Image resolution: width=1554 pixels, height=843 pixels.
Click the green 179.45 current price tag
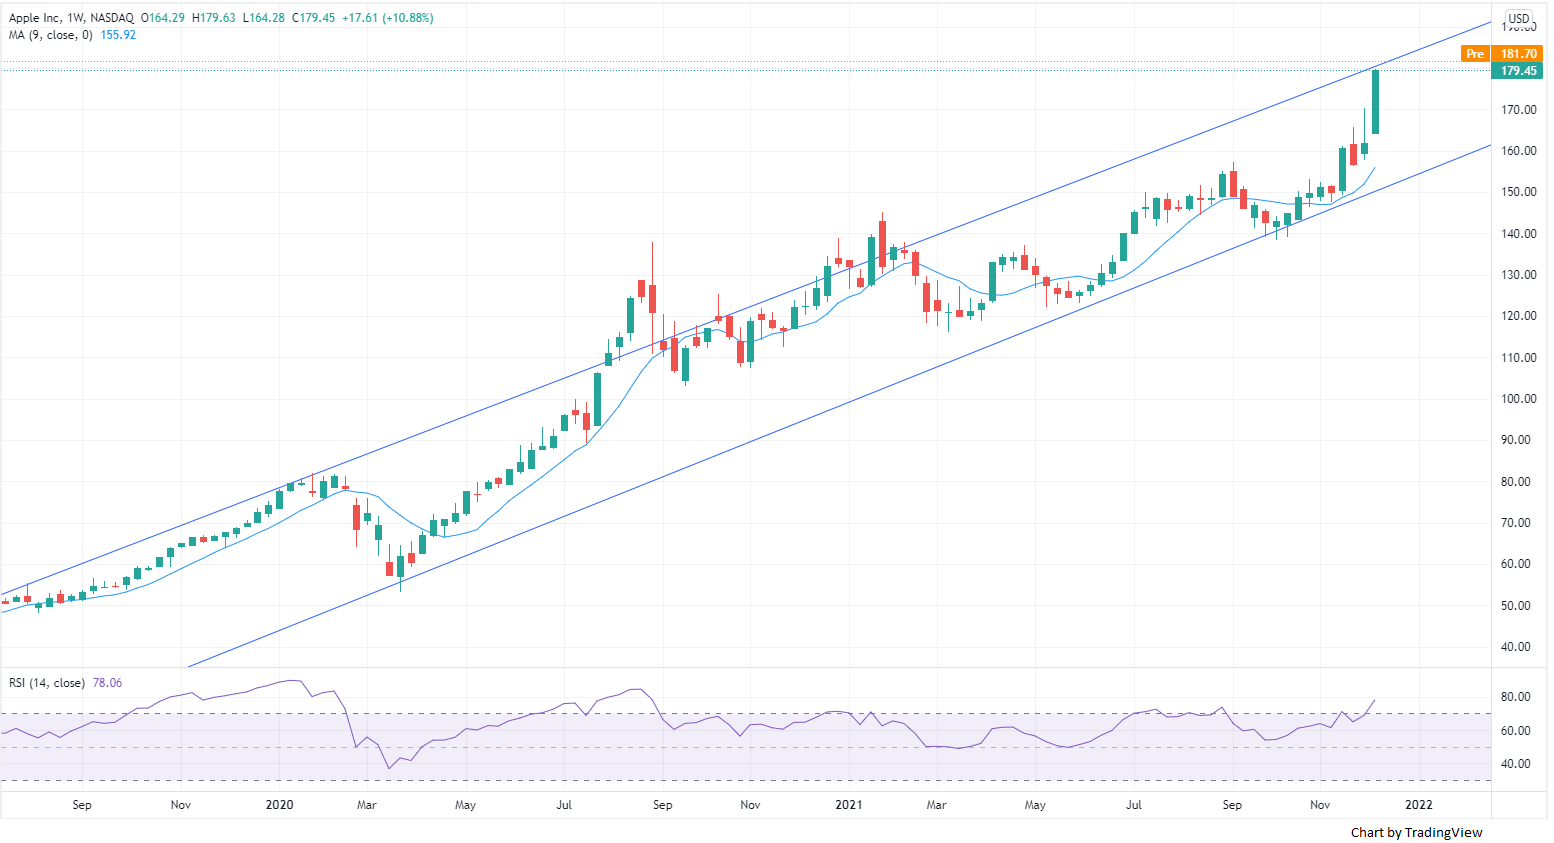(x=1518, y=71)
